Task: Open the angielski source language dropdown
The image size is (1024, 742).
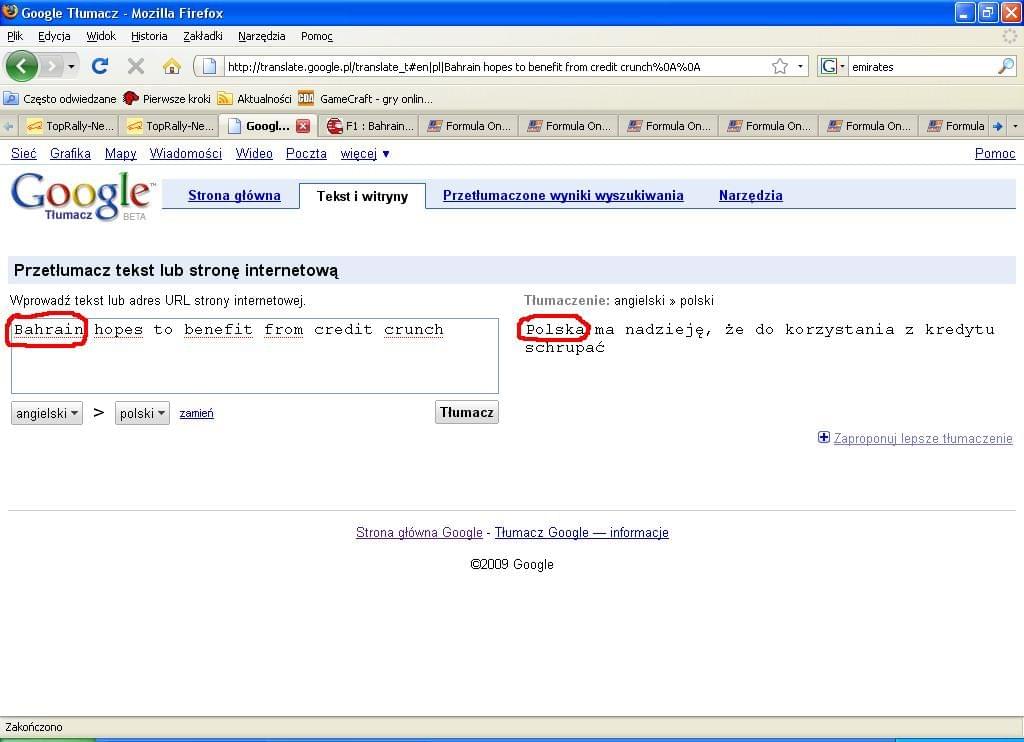Action: tap(47, 413)
